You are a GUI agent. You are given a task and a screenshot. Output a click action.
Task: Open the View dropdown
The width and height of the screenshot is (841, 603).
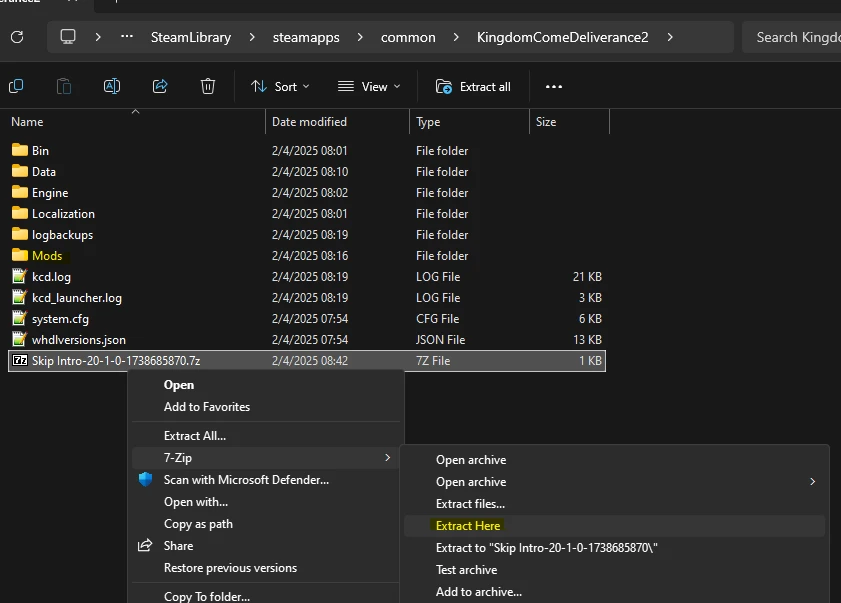[369, 87]
